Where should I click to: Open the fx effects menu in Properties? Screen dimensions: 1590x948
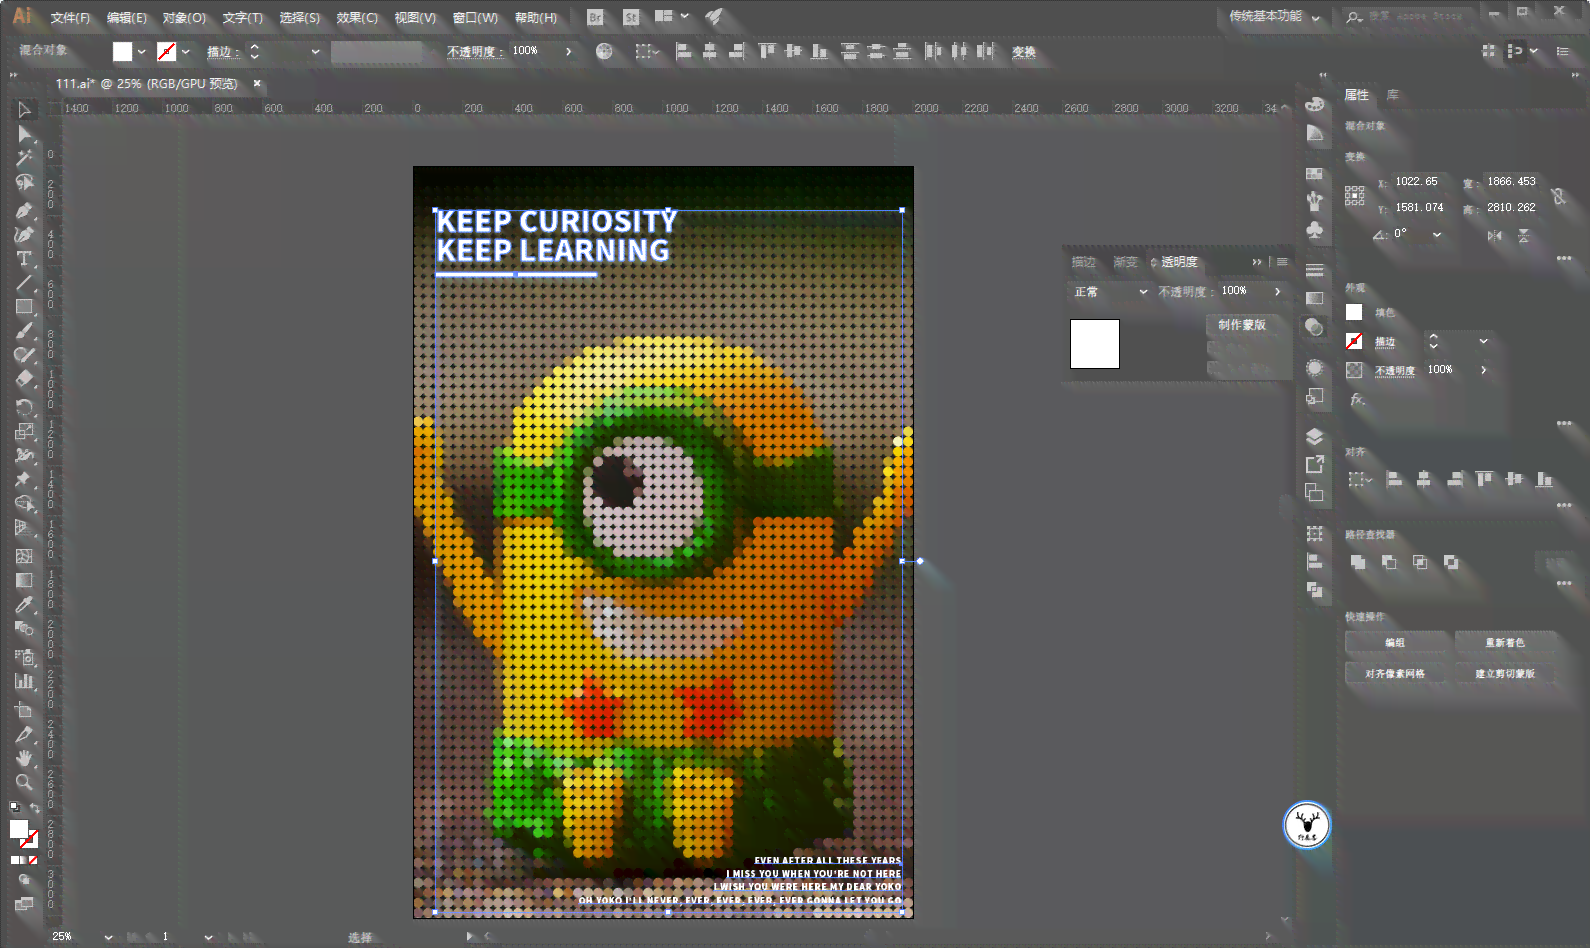[x=1357, y=399]
